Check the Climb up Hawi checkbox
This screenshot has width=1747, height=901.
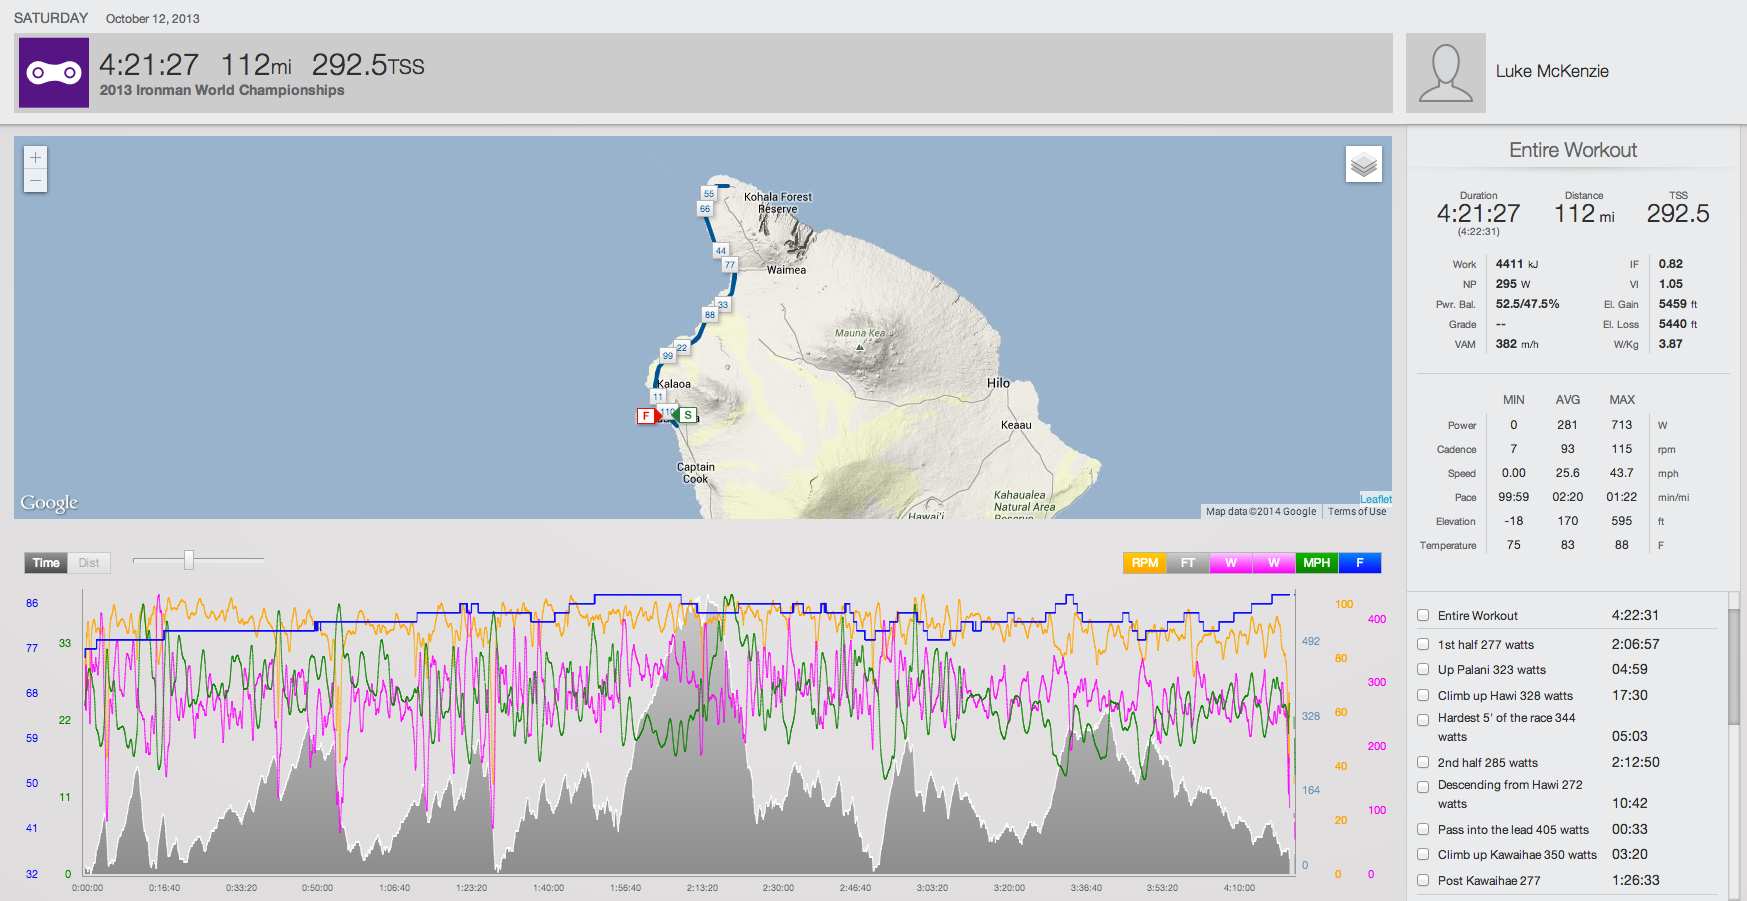coord(1423,695)
